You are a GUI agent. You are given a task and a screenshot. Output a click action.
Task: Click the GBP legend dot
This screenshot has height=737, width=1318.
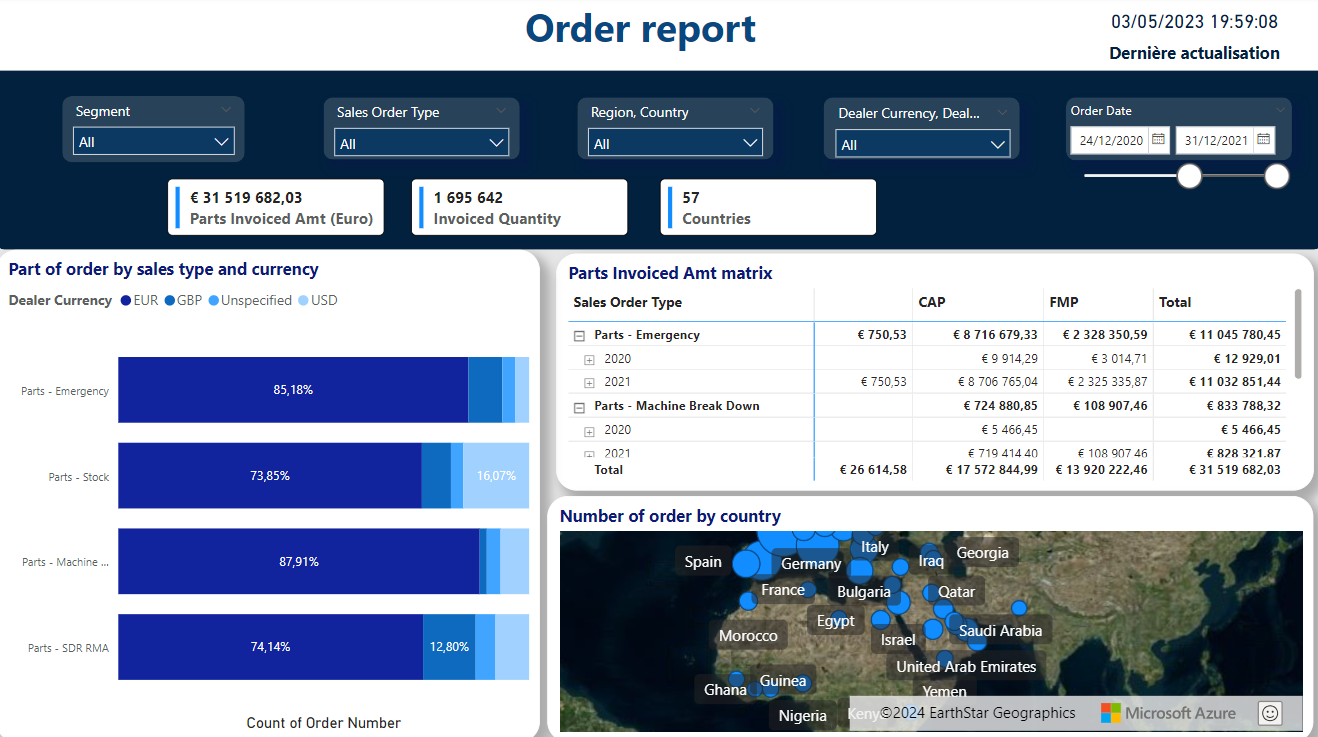tap(170, 300)
